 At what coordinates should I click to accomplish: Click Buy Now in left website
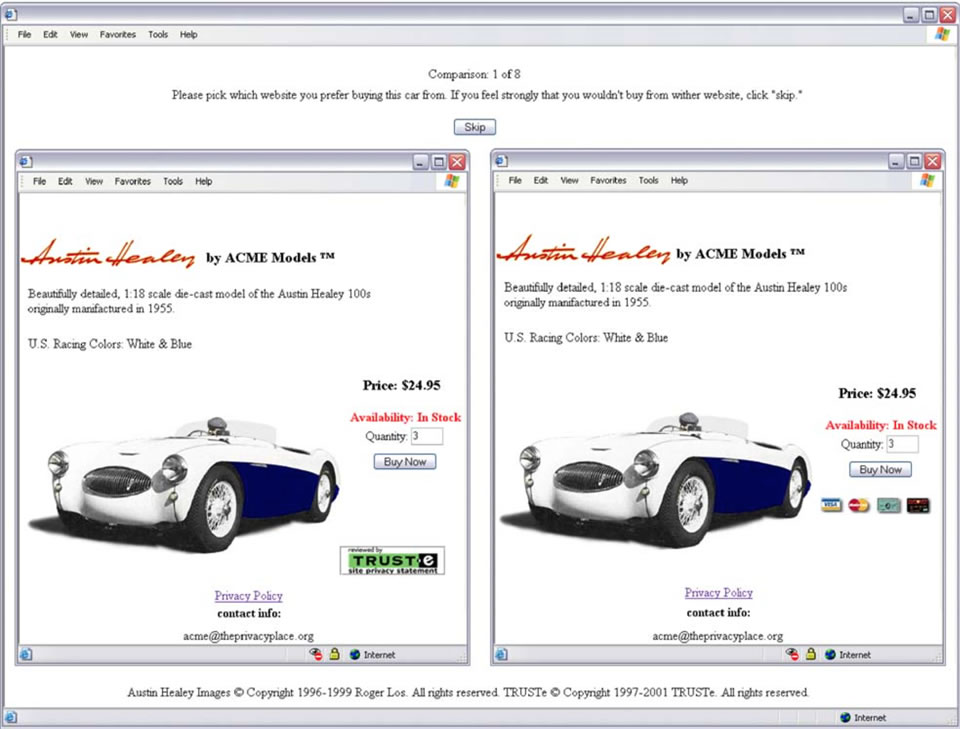tap(405, 462)
